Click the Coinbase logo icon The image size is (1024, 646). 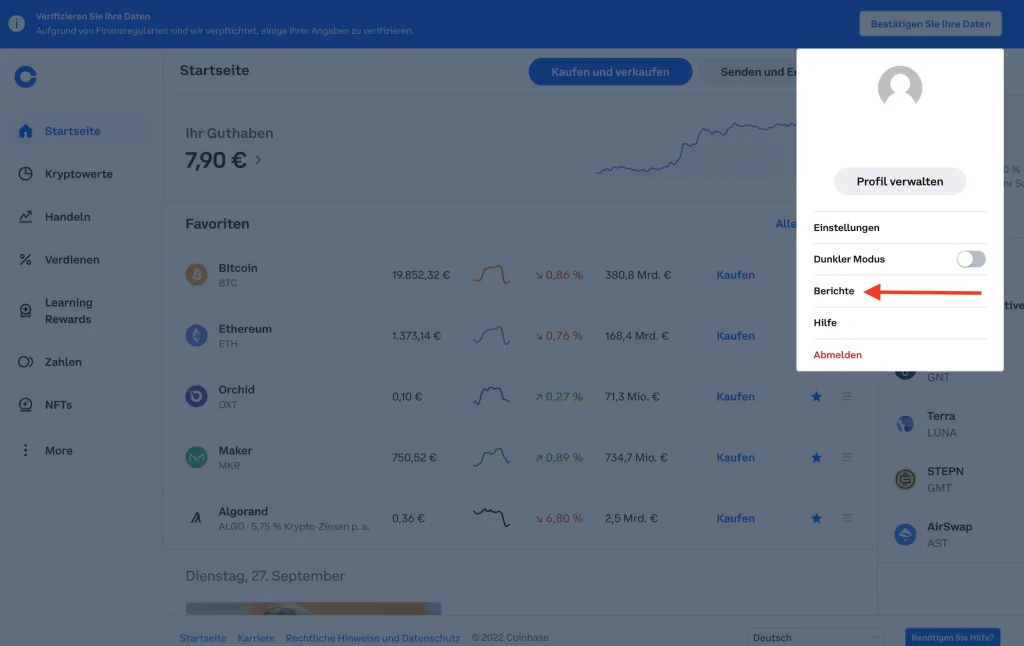coord(26,77)
